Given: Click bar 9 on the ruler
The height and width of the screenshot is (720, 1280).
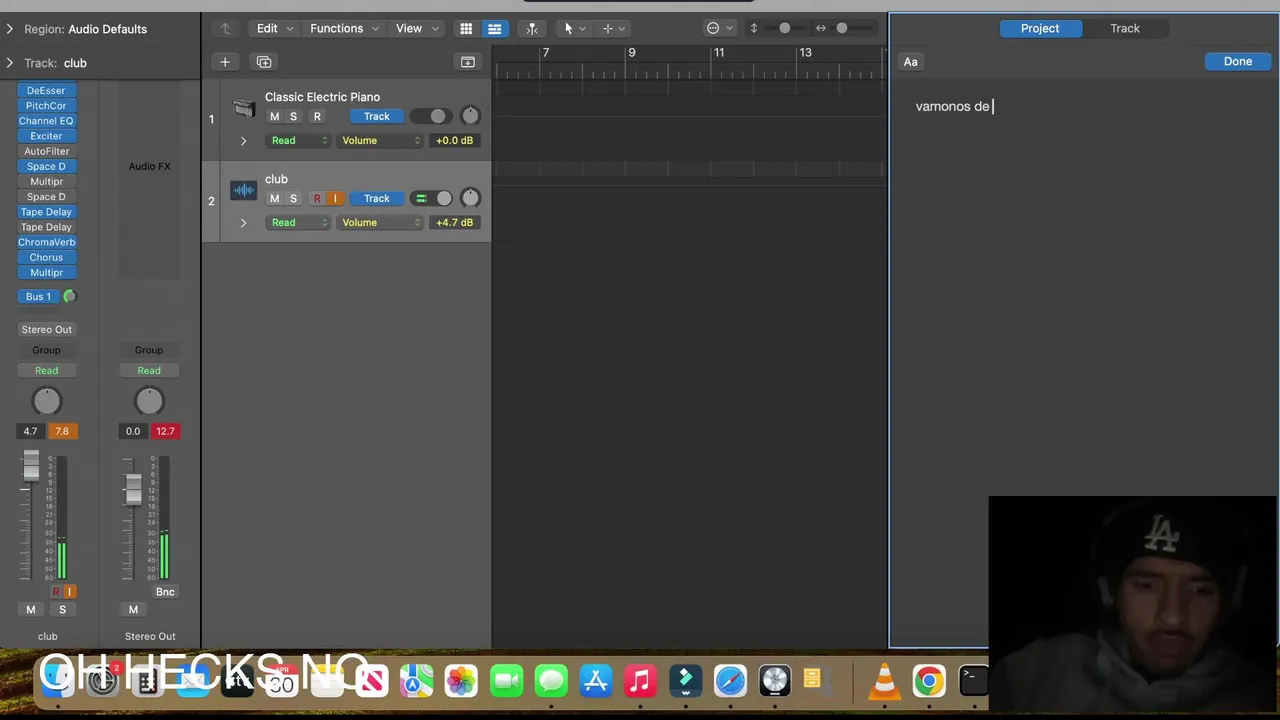Looking at the screenshot, I should [x=631, y=52].
